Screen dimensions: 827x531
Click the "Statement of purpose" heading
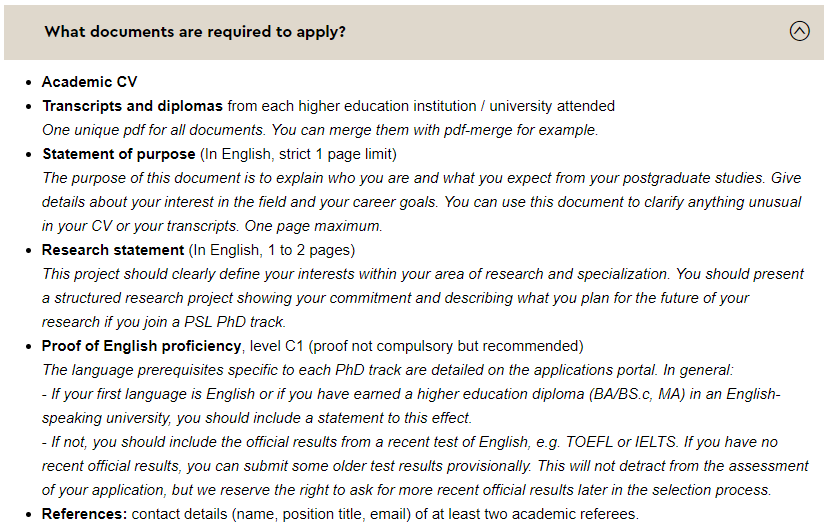[118, 154]
